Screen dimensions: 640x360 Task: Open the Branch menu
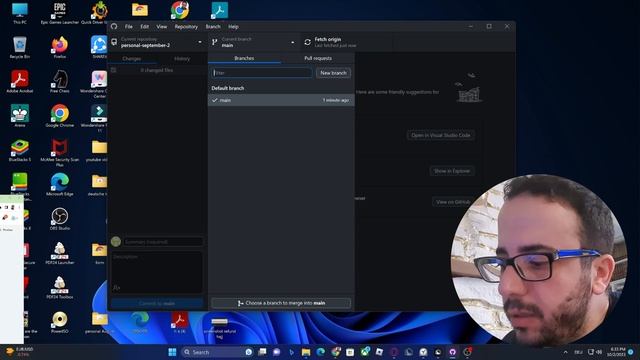(x=213, y=27)
